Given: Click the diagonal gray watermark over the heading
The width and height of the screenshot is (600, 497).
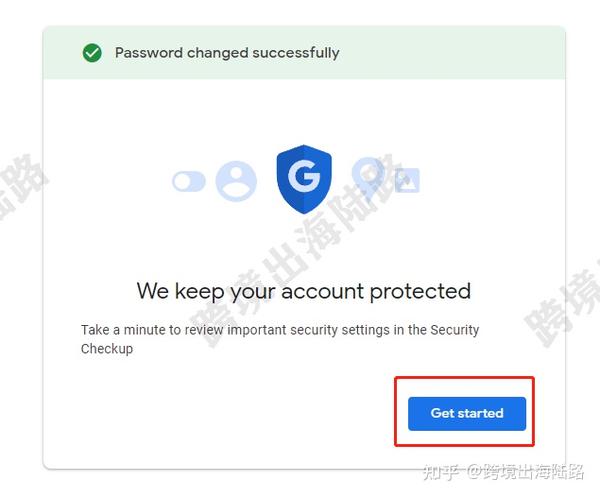Looking at the screenshot, I should [295, 251].
